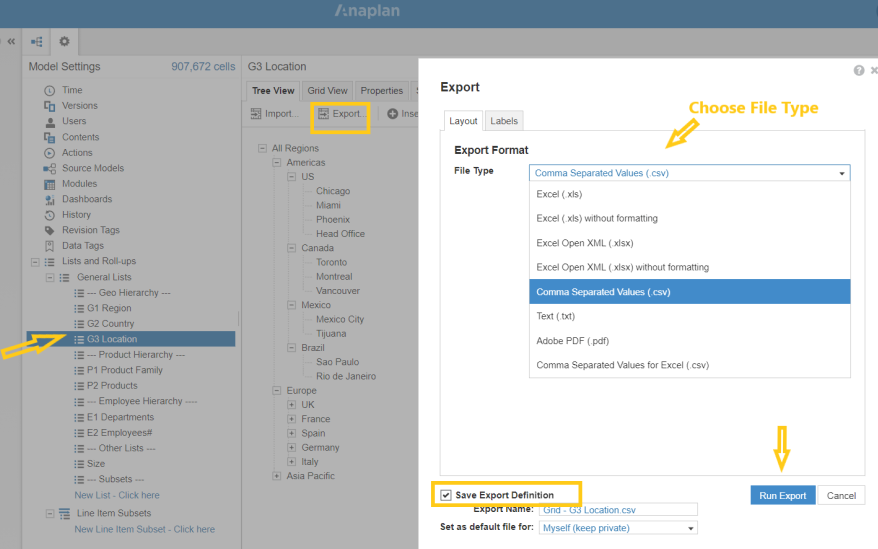The image size is (878, 549).
Task: Expand the Germany tree node
Action: tap(291, 447)
